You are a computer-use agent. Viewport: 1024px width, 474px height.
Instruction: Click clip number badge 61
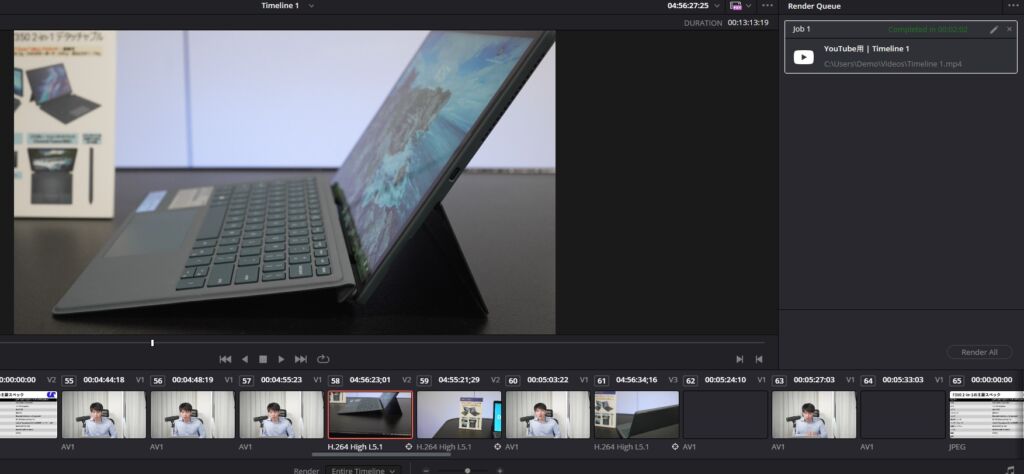[601, 381]
